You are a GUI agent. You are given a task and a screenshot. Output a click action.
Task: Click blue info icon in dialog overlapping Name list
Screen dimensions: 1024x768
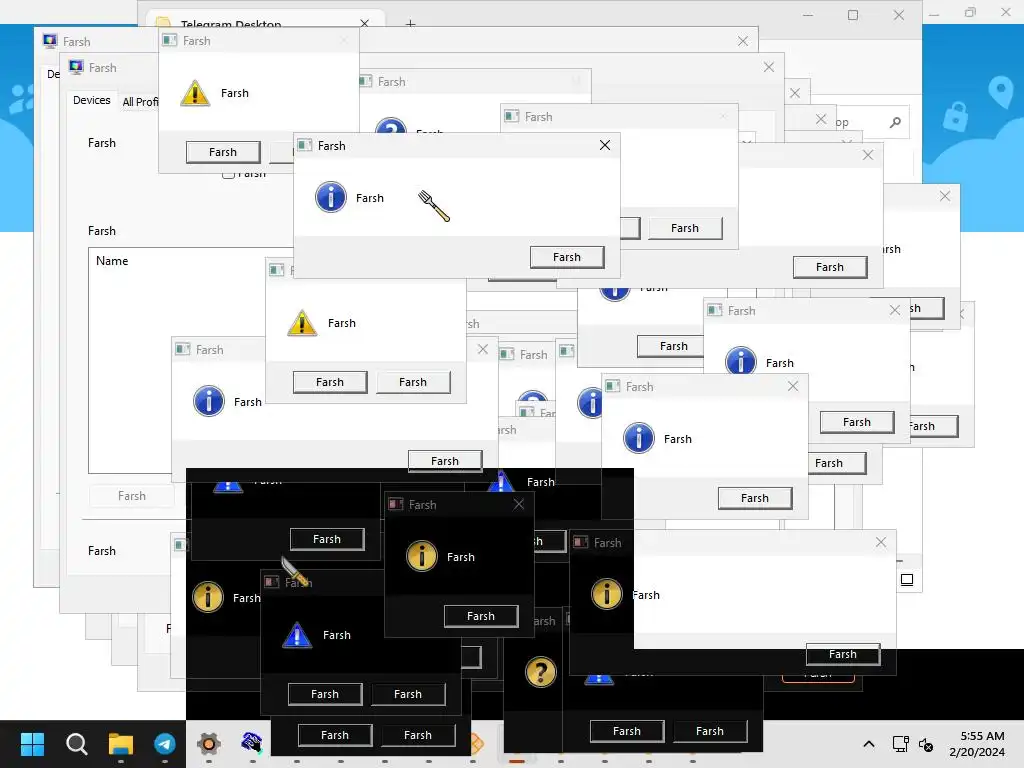pyautogui.click(x=209, y=401)
